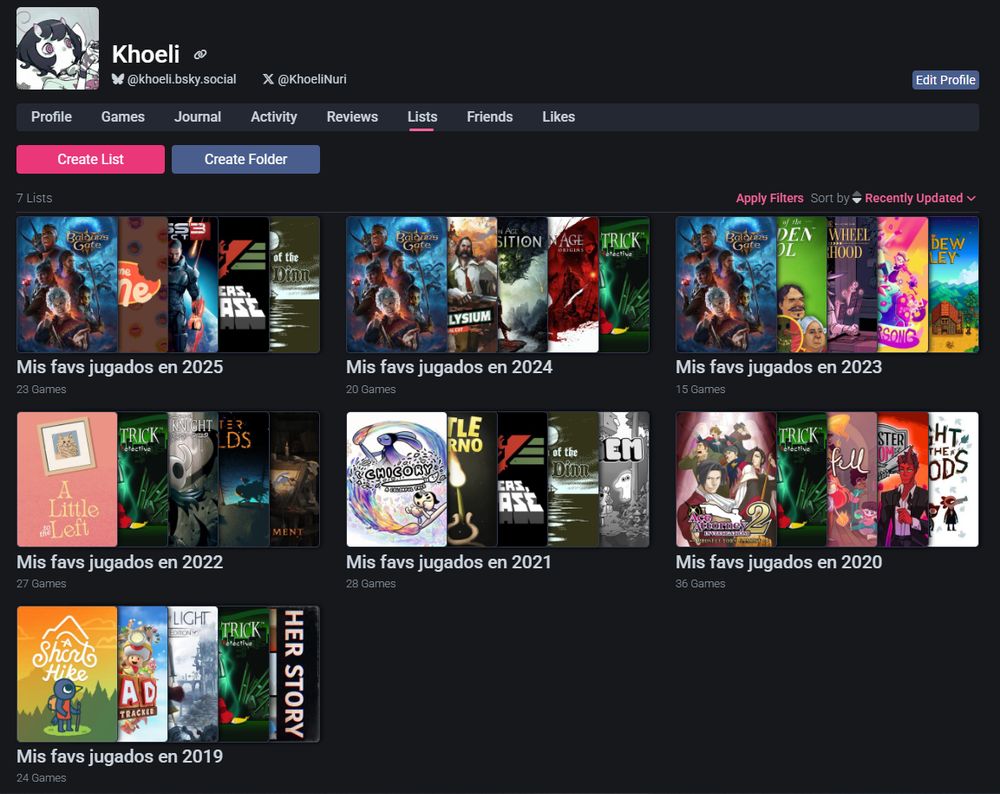Screen dimensions: 1000x794
Task: Open the X @KhoeliNuri profile link
Action: click(x=304, y=79)
